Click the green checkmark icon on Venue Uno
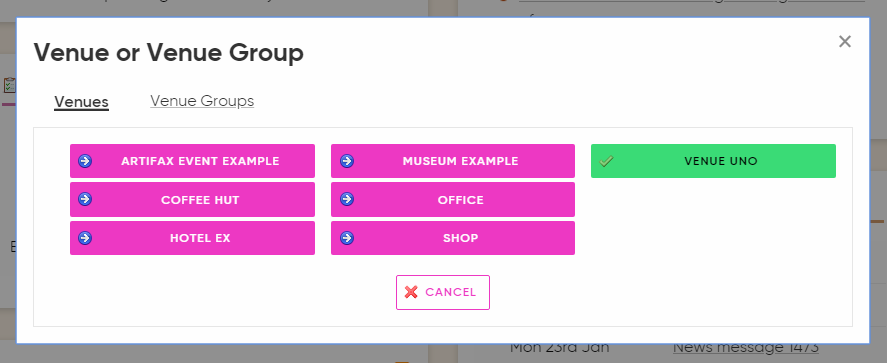This screenshot has width=887, height=363. pos(606,161)
